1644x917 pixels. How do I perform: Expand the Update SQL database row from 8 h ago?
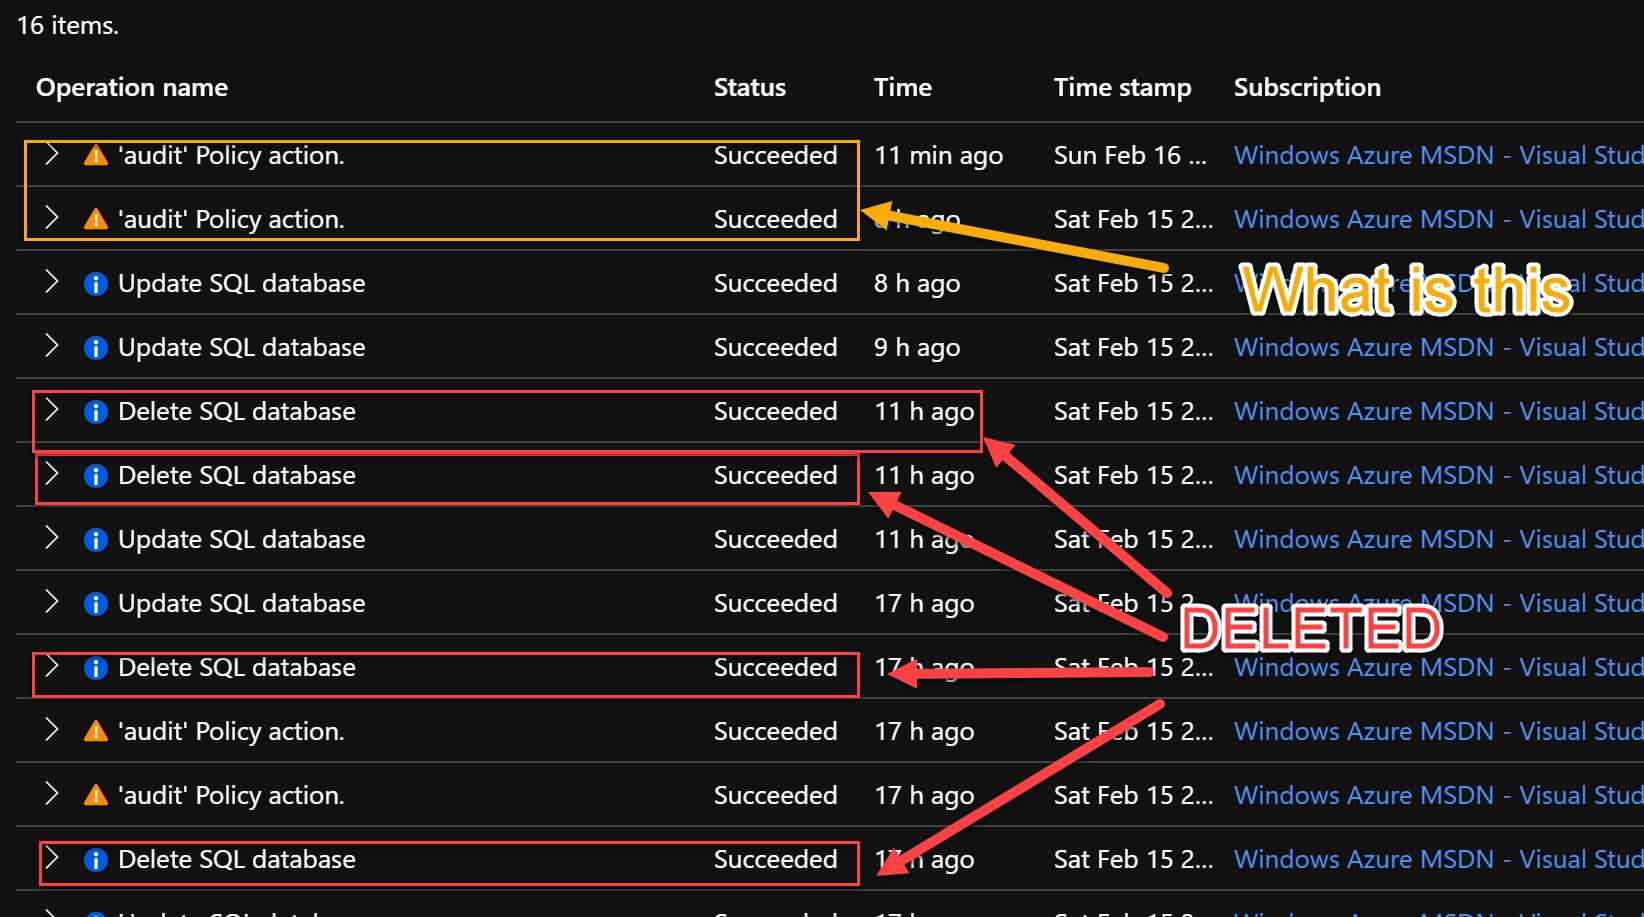pyautogui.click(x=52, y=282)
